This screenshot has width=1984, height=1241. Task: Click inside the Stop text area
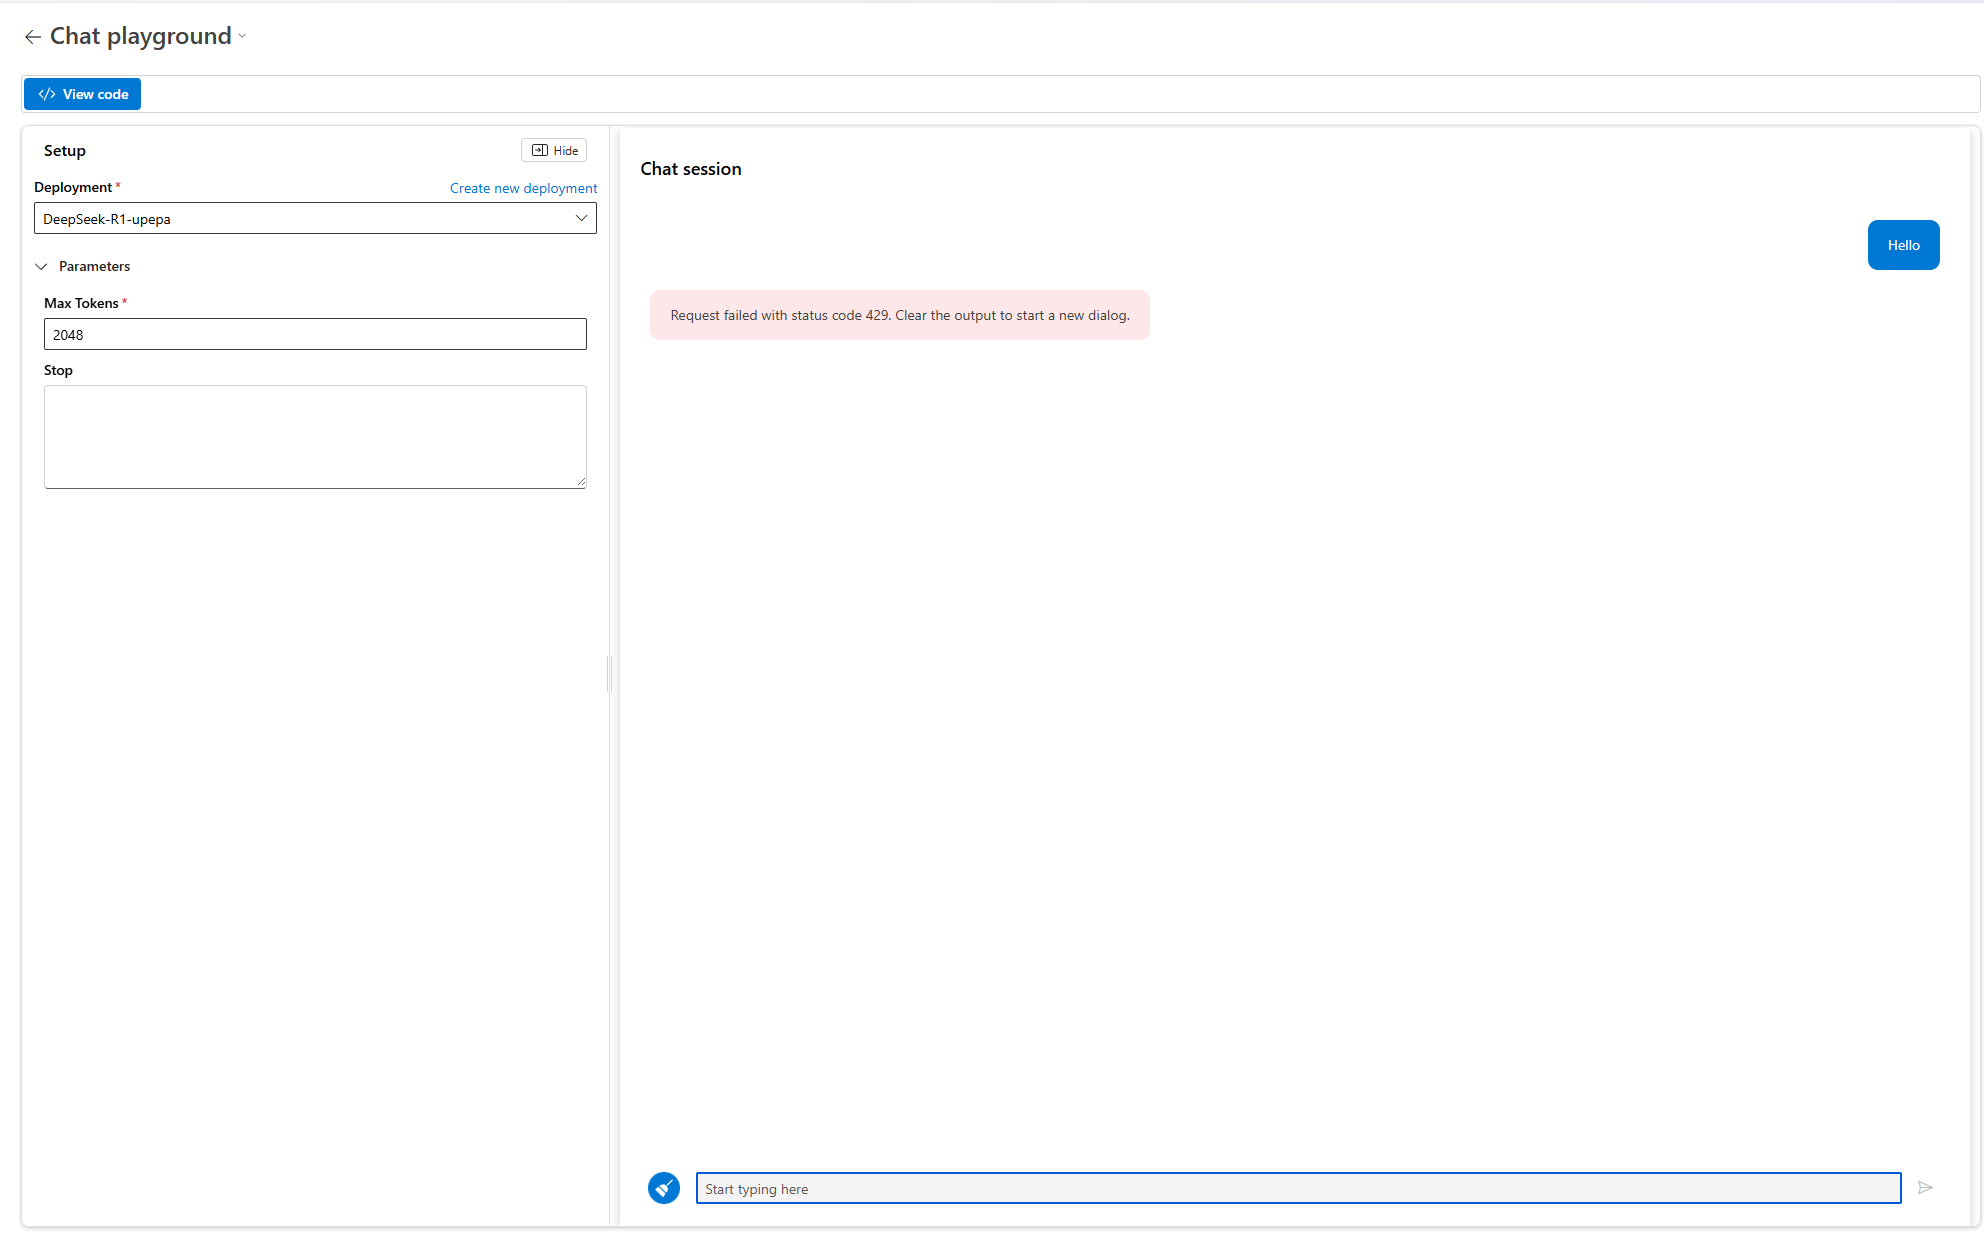click(x=315, y=436)
